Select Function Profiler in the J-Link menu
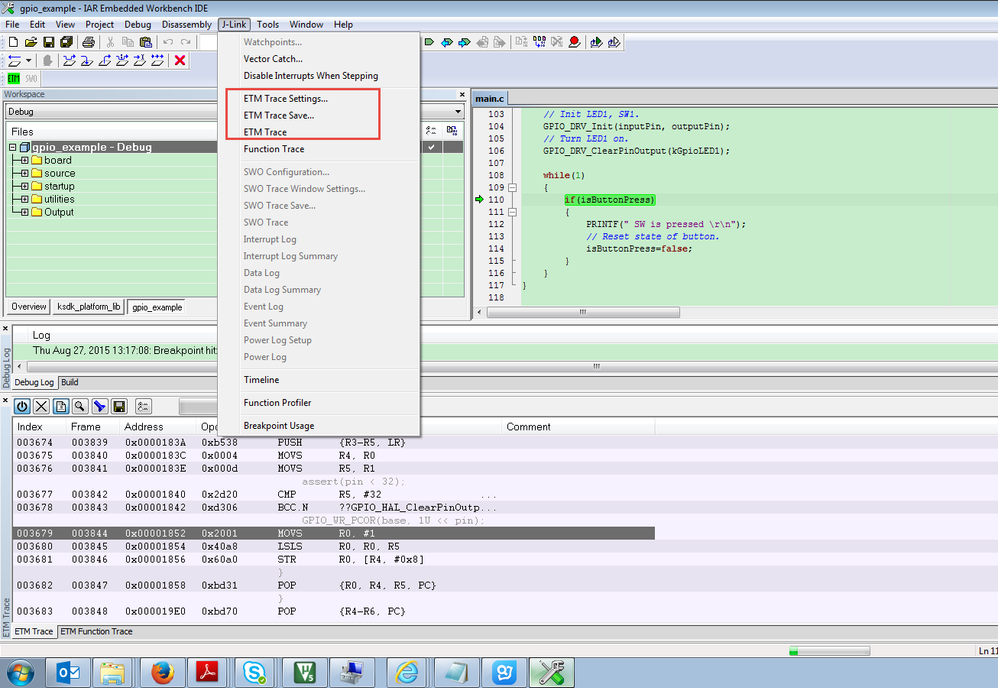The height and width of the screenshot is (688, 998). click(x=277, y=403)
